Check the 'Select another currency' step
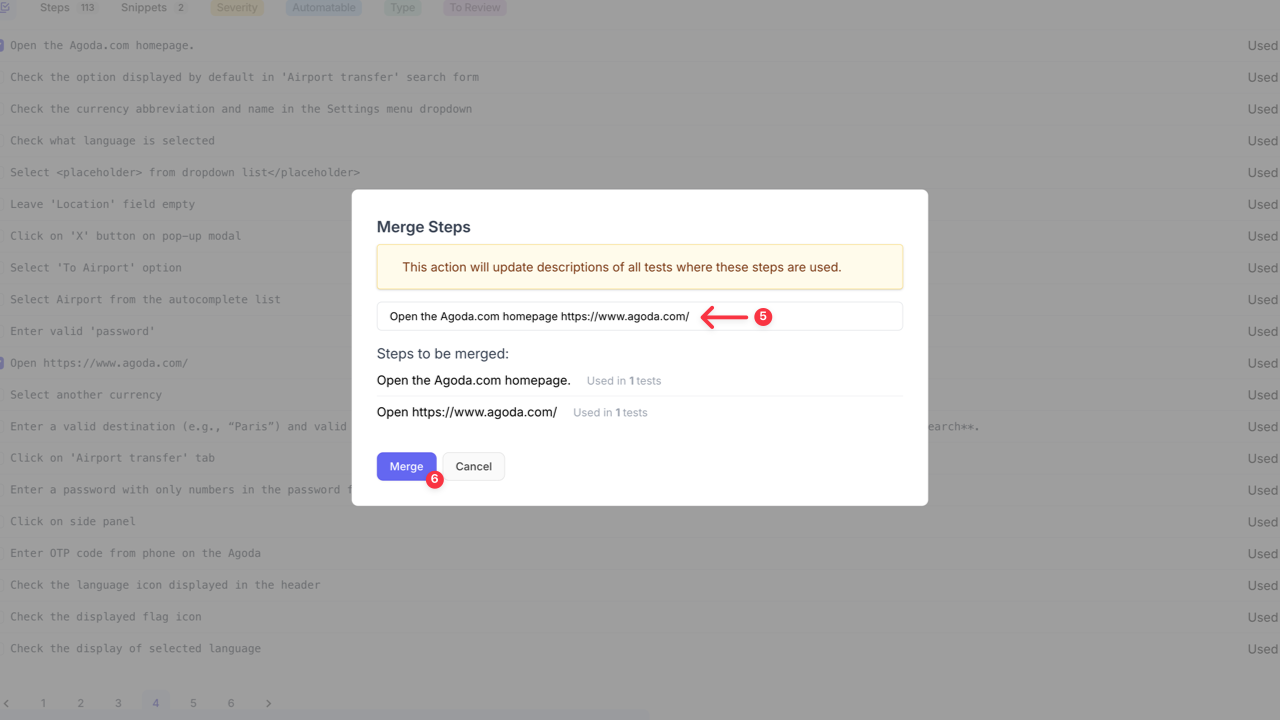The width and height of the screenshot is (1280, 720). 3,394
